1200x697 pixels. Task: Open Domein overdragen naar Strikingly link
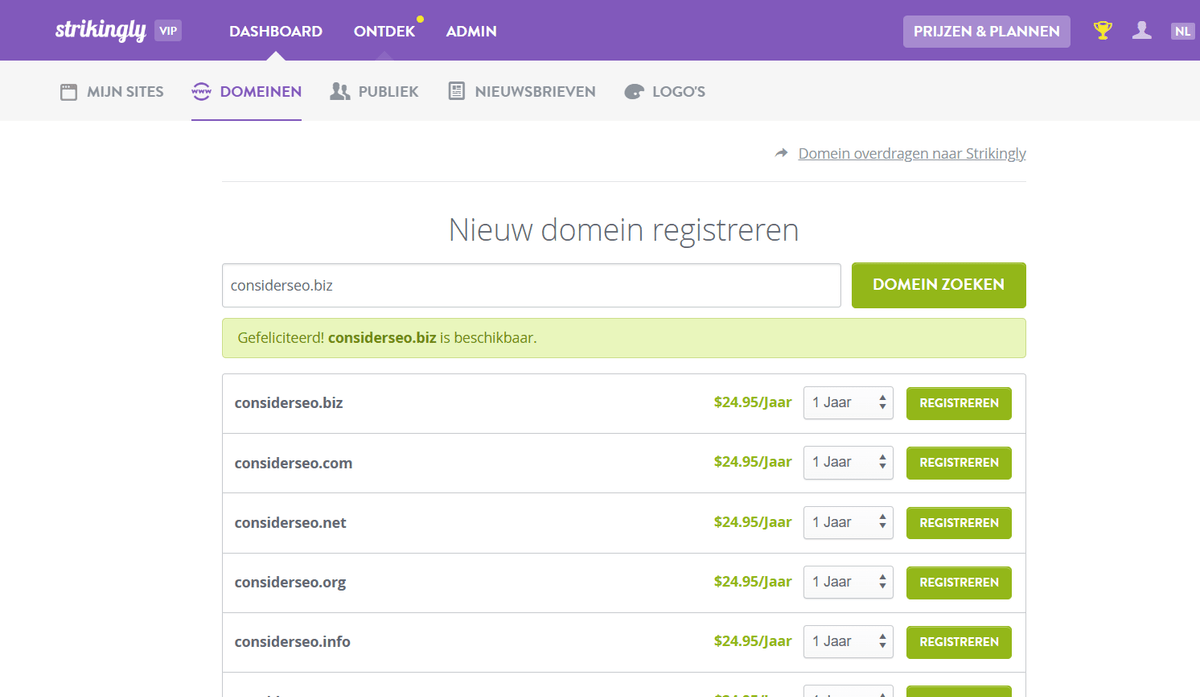tap(911, 153)
